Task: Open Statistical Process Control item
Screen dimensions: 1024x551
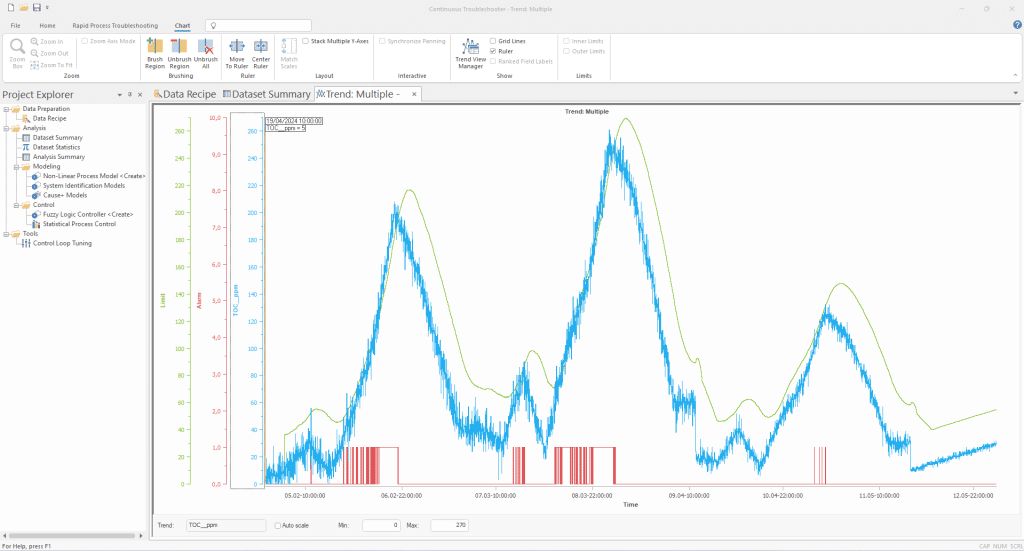Action: (79, 224)
